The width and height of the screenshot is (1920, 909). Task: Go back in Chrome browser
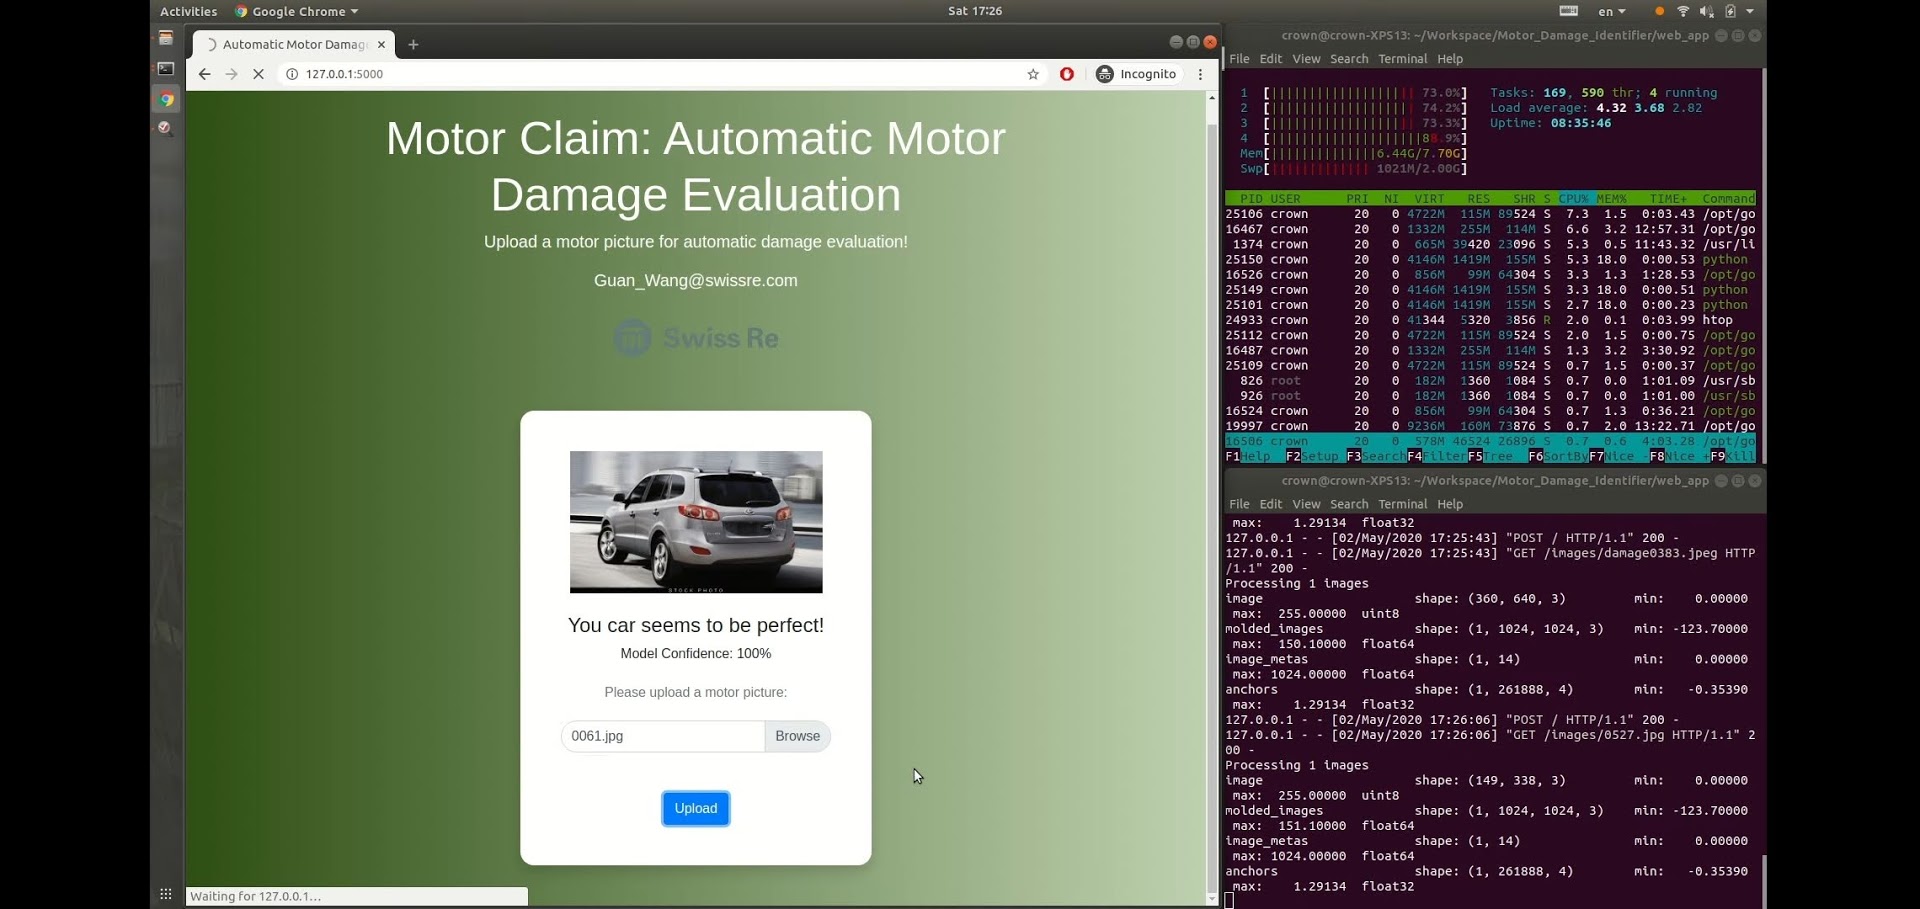pos(204,74)
